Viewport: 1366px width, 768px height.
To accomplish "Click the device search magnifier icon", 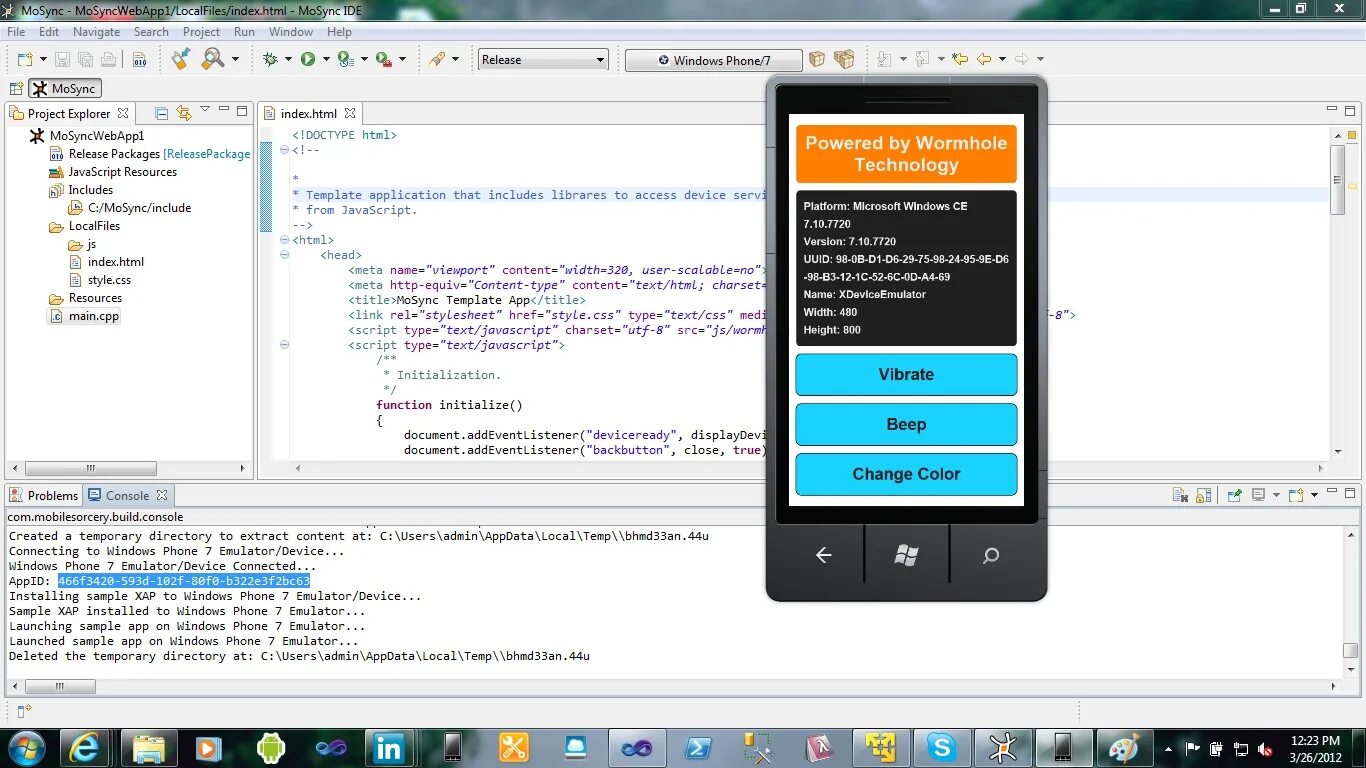I will click(213, 59).
